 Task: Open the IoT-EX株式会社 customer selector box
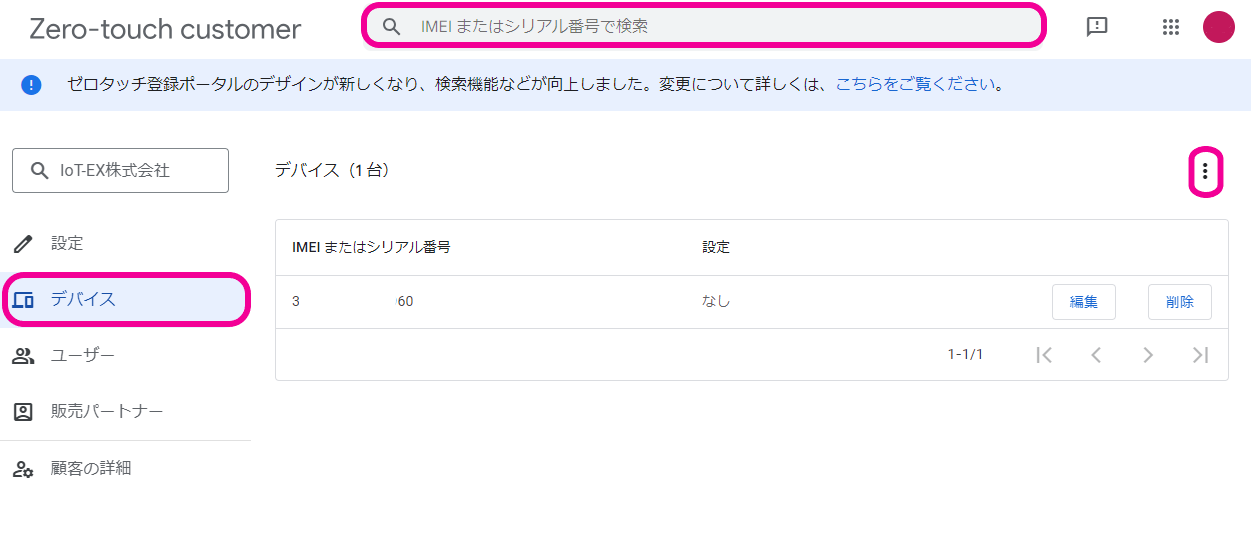120,171
